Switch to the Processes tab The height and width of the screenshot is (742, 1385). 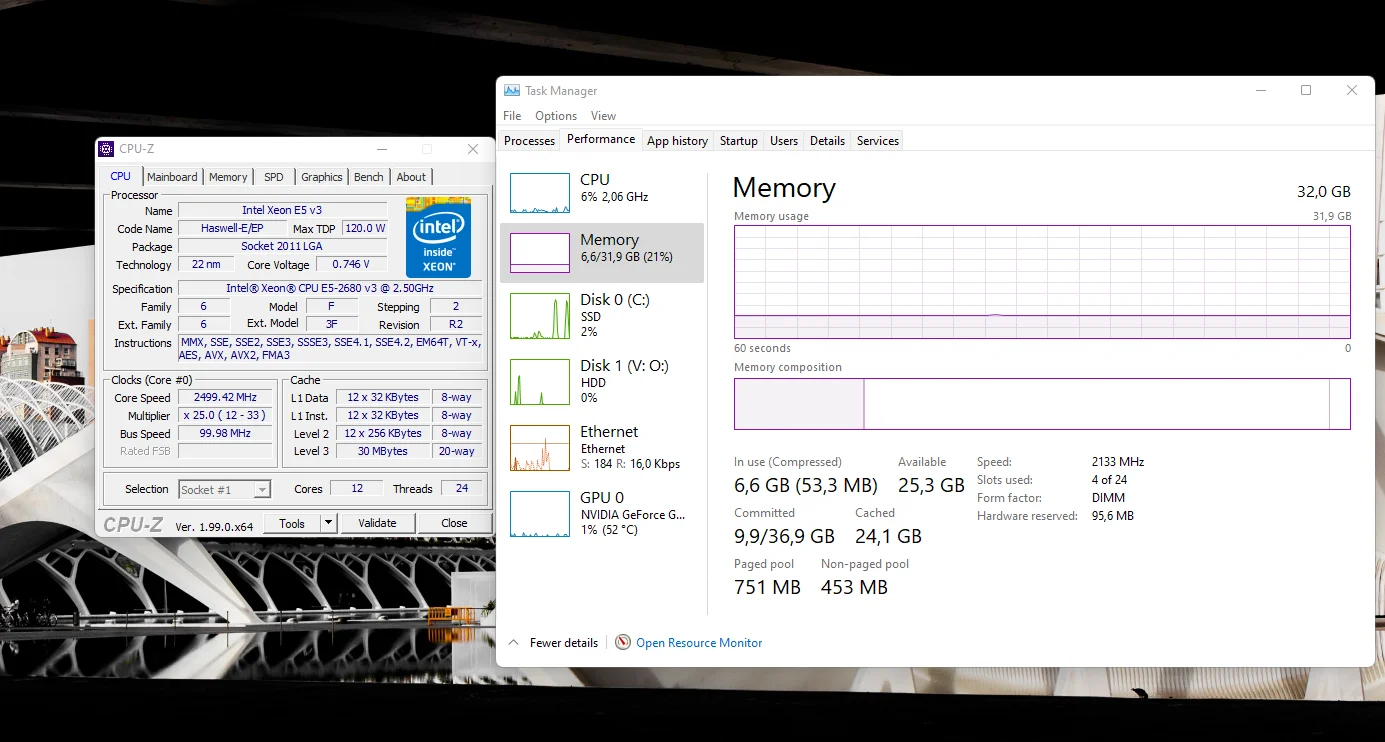(529, 141)
